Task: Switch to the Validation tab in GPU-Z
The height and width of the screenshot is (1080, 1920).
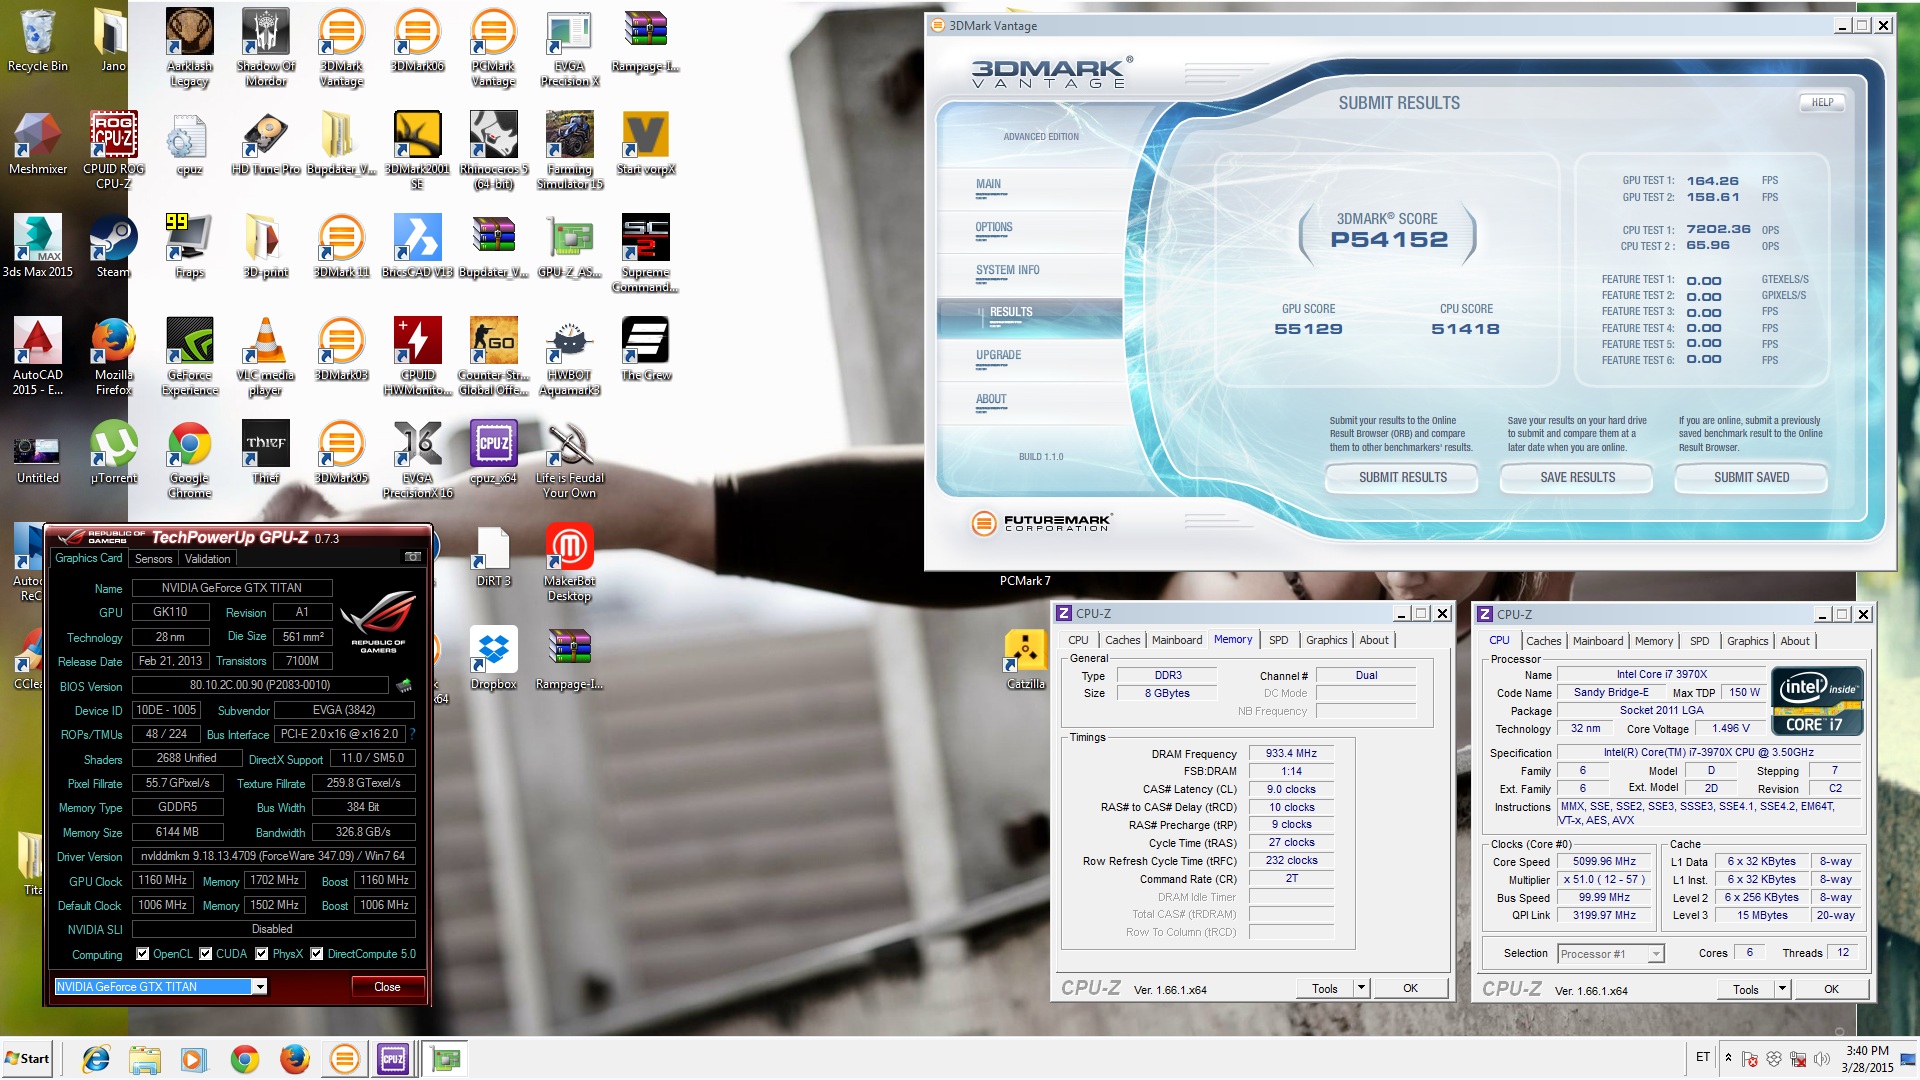Action: pos(208,559)
